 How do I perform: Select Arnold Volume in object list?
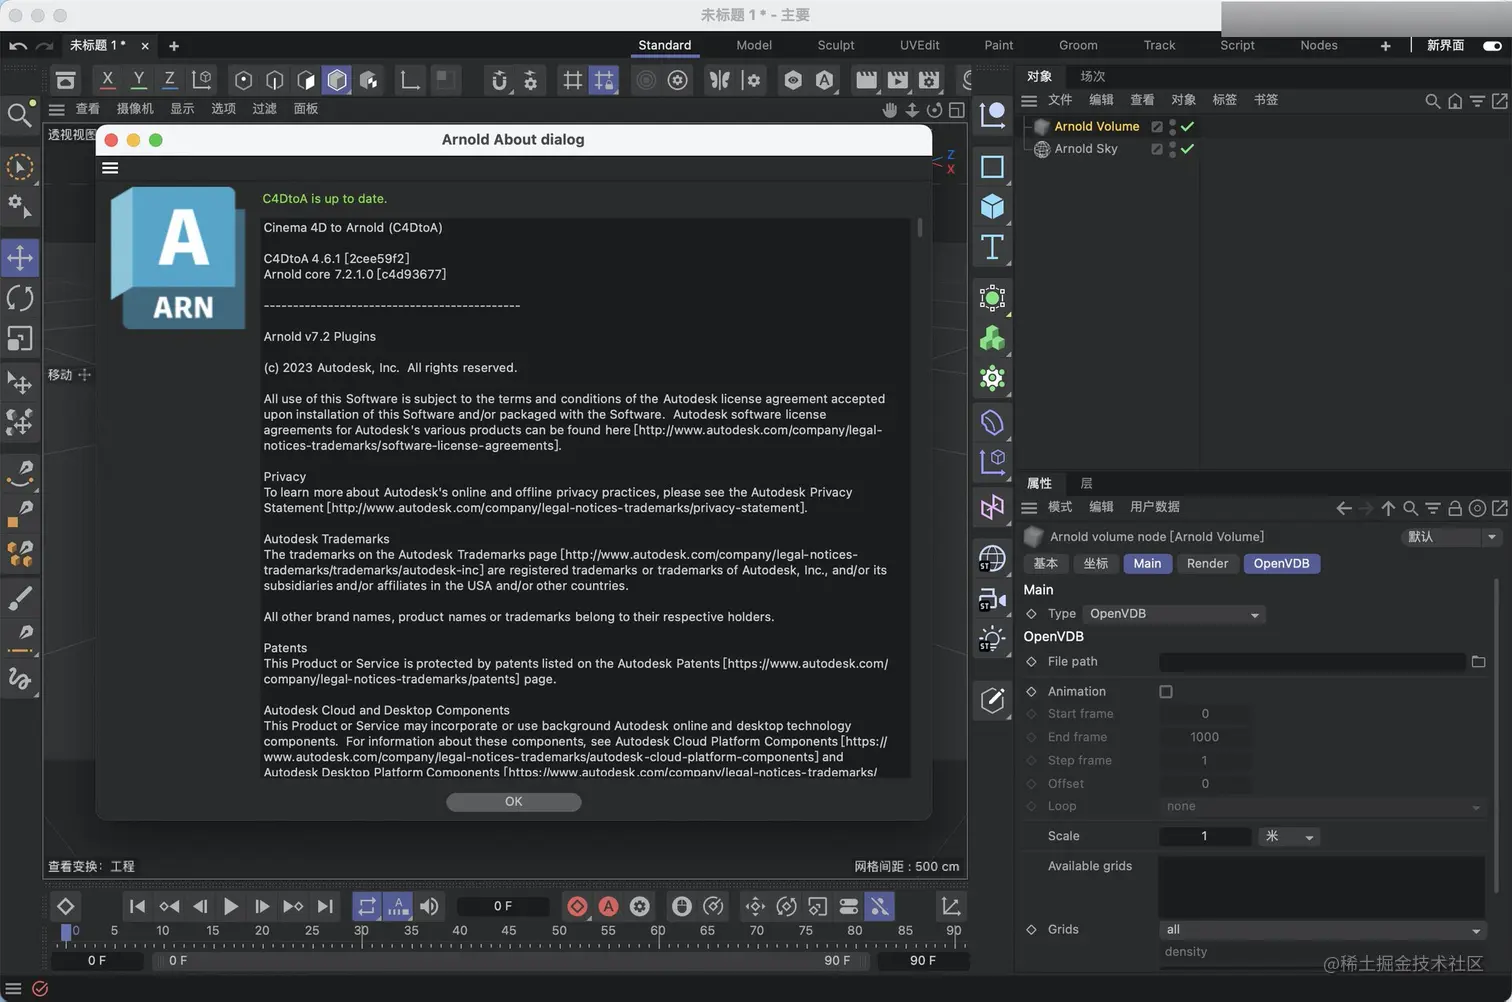(1096, 127)
